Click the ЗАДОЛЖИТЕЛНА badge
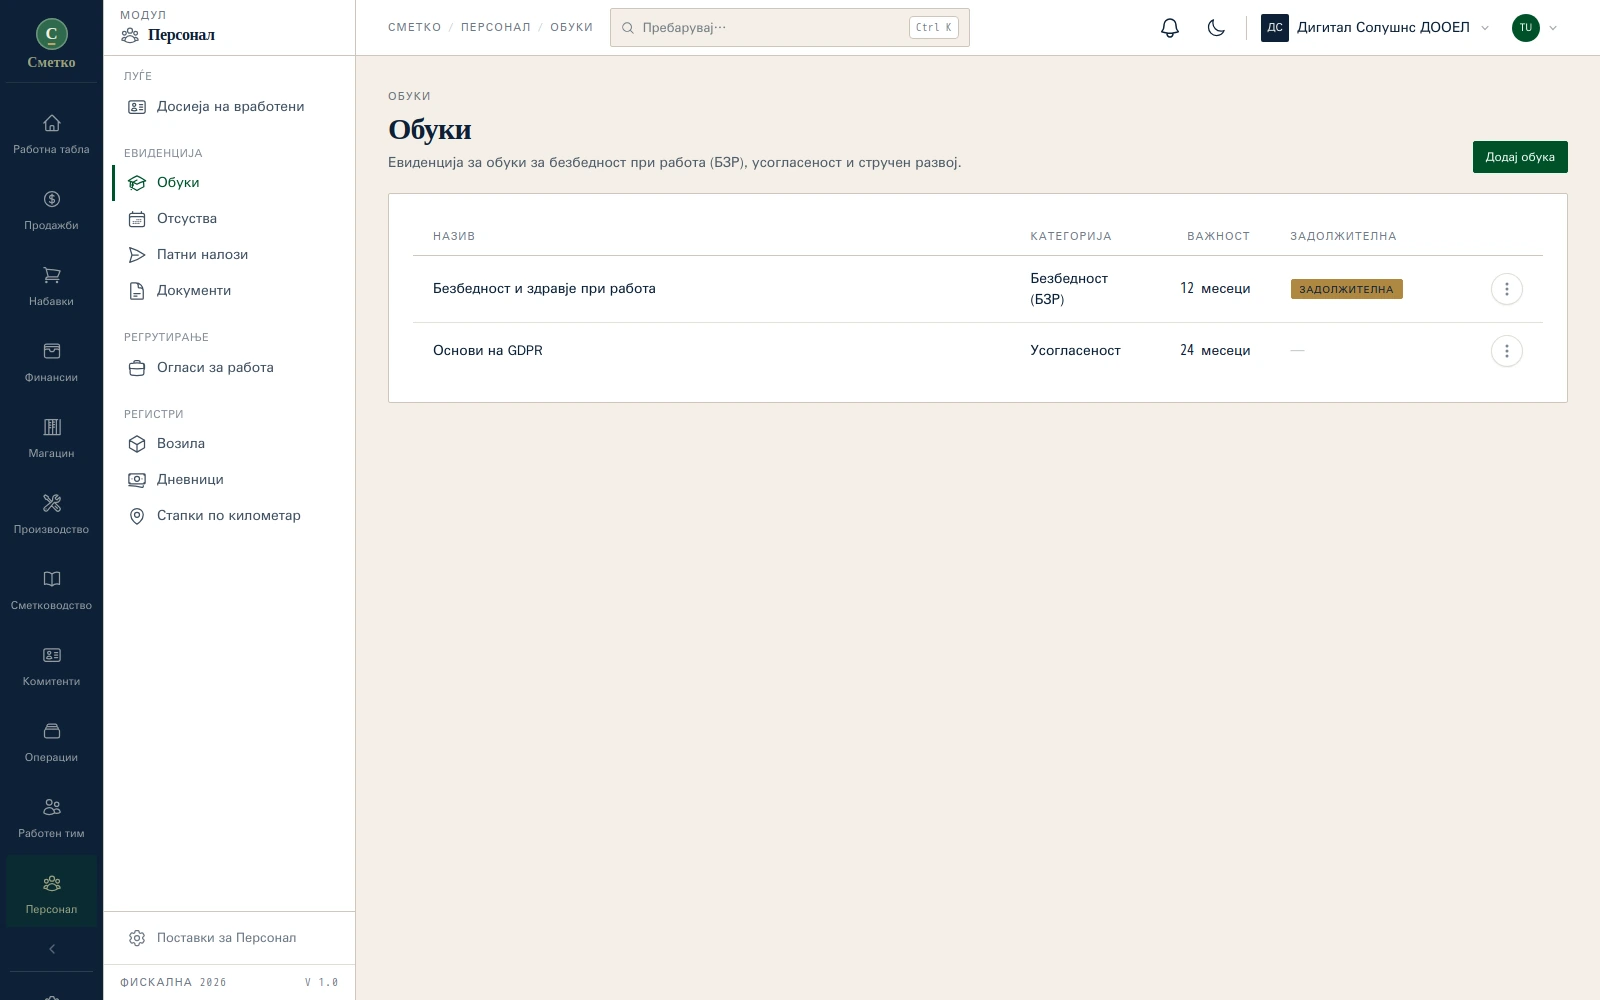Viewport: 1600px width, 1000px height. tap(1346, 289)
